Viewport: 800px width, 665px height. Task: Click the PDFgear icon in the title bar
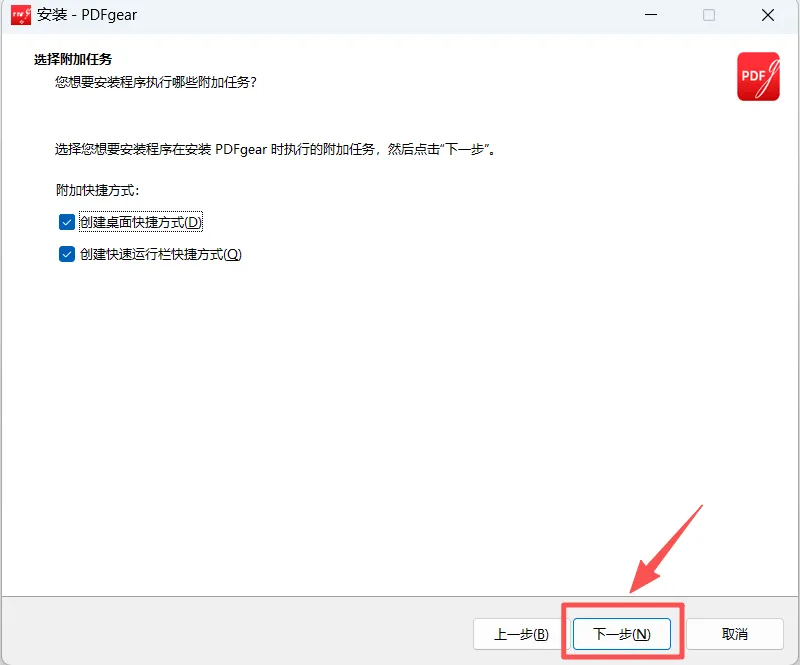[x=21, y=15]
